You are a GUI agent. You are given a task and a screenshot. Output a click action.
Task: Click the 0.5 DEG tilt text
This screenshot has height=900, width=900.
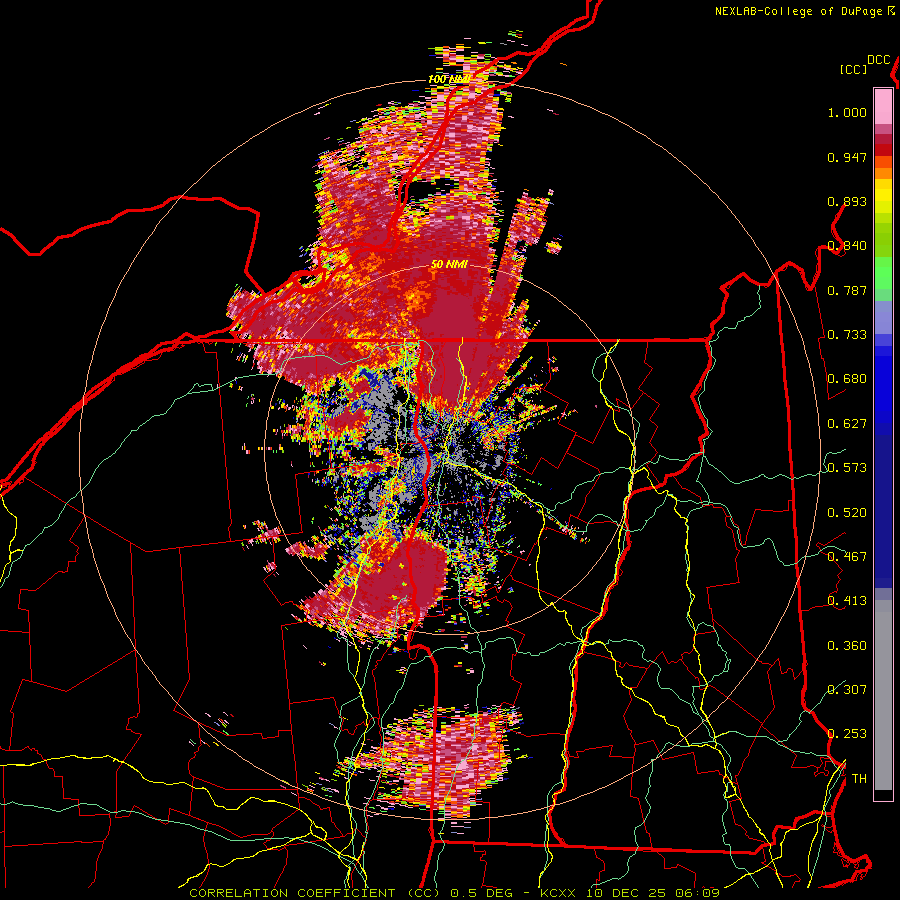pos(480,893)
